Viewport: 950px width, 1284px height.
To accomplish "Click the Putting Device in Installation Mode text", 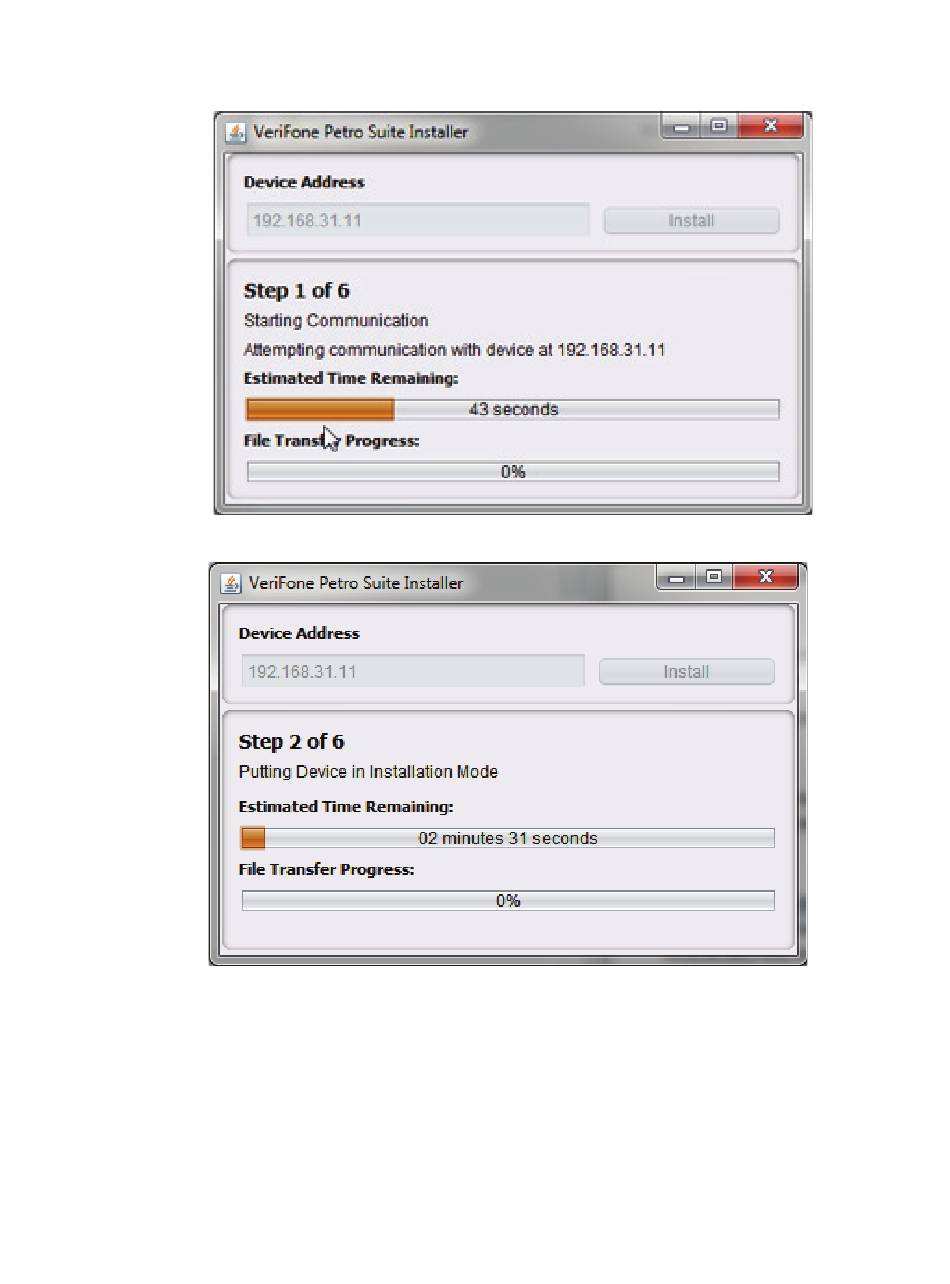I will pos(368,772).
